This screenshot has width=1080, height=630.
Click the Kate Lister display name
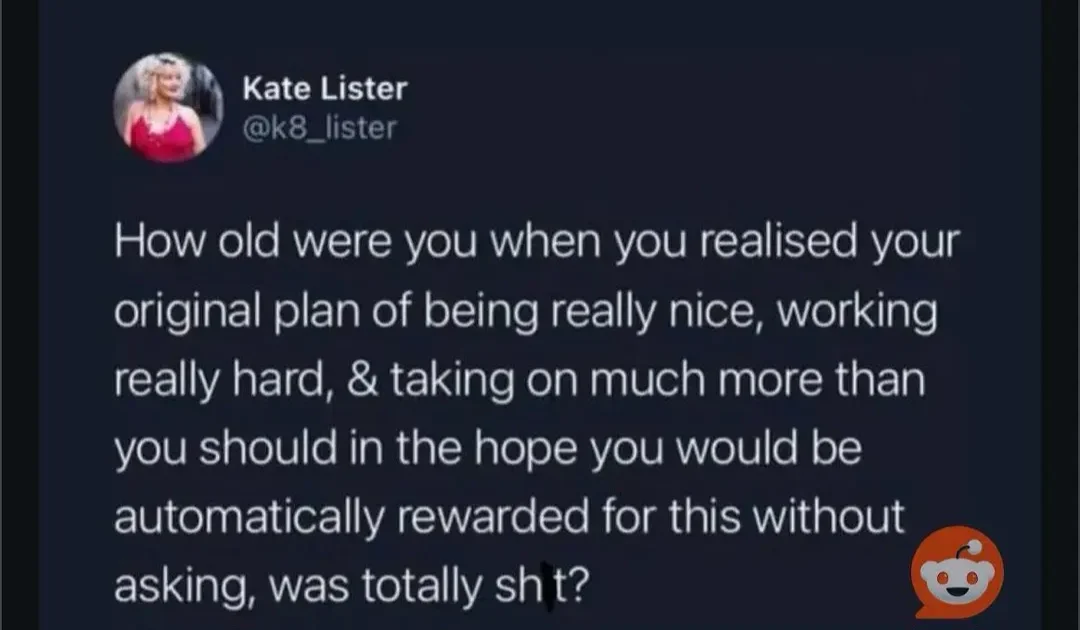point(325,89)
